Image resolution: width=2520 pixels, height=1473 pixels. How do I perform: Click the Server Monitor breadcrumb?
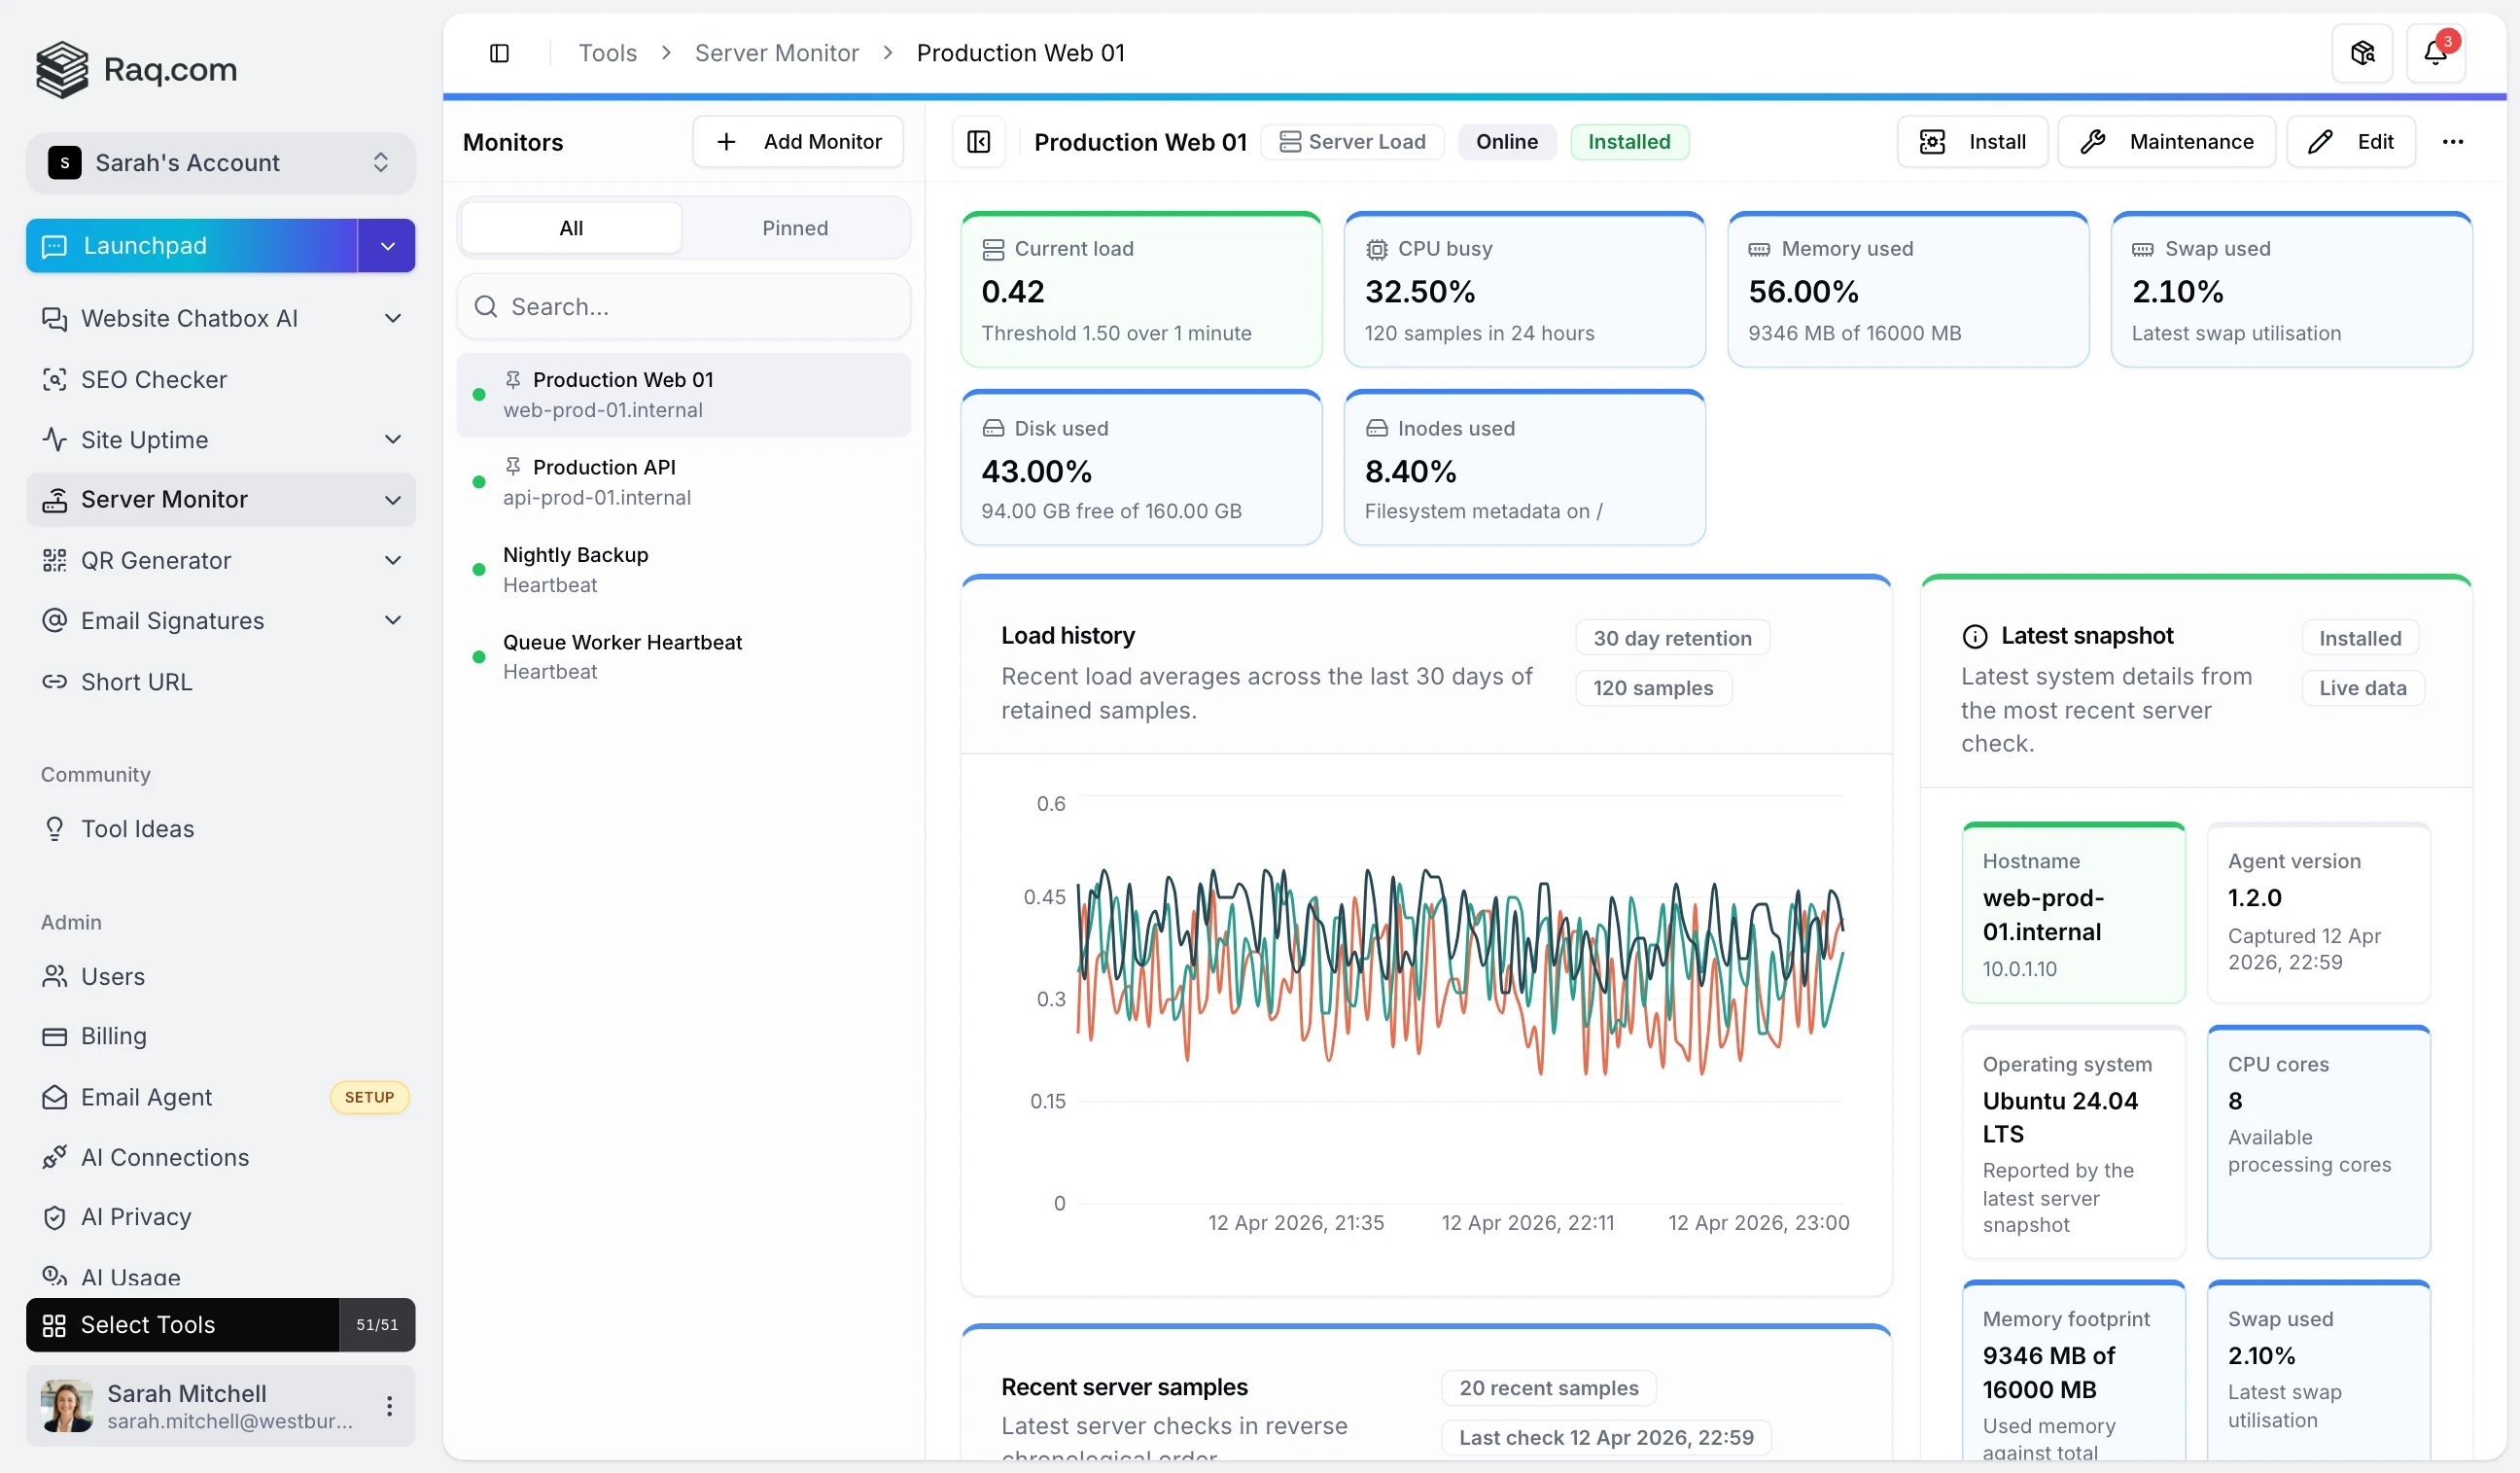(x=777, y=52)
